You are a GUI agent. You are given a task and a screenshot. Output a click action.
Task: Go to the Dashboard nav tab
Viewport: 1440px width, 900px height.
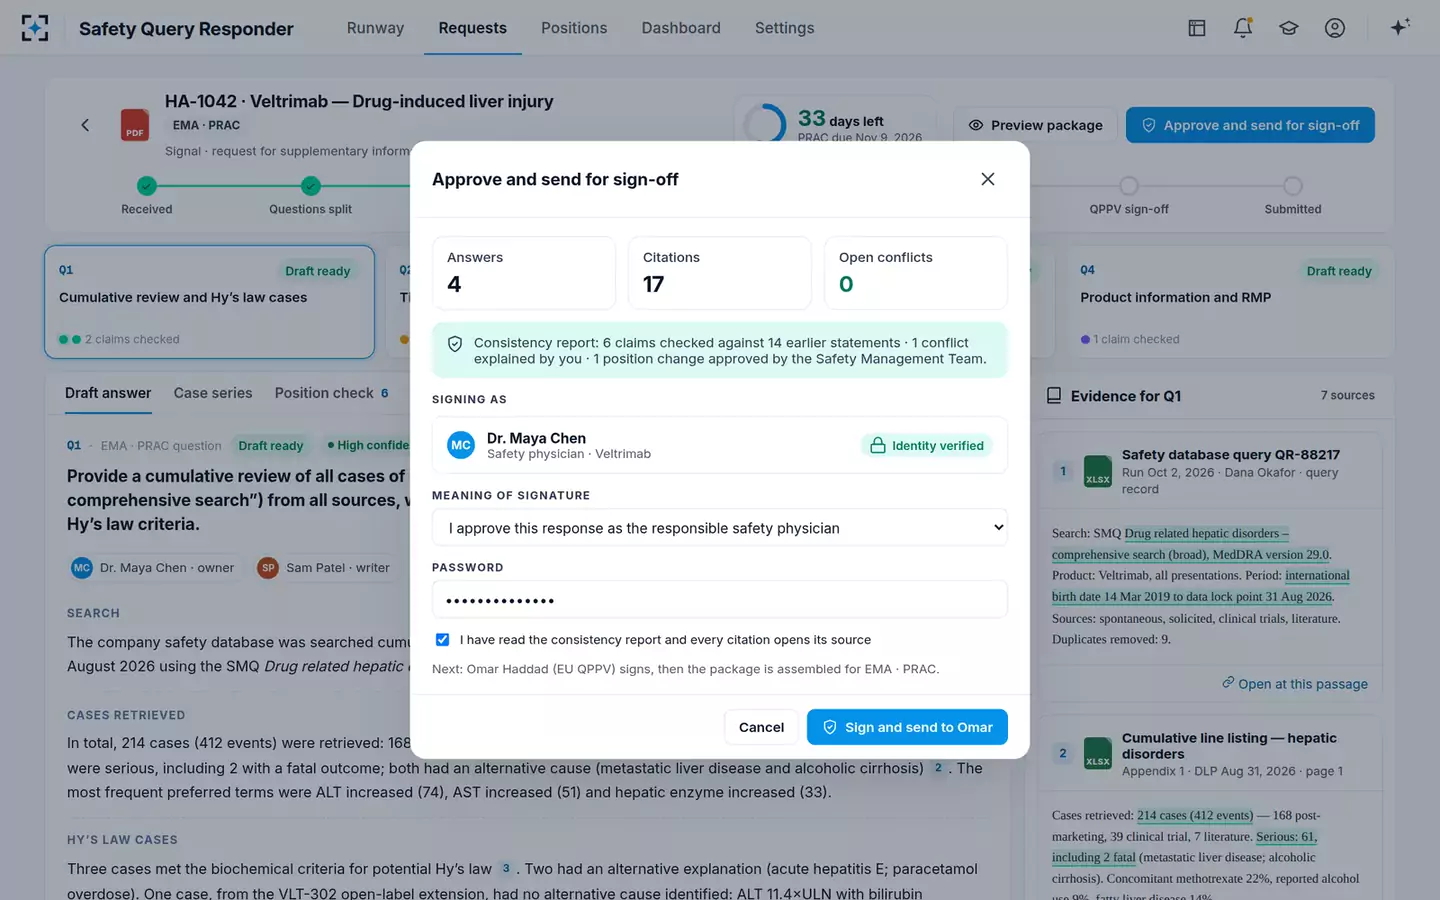681,28
